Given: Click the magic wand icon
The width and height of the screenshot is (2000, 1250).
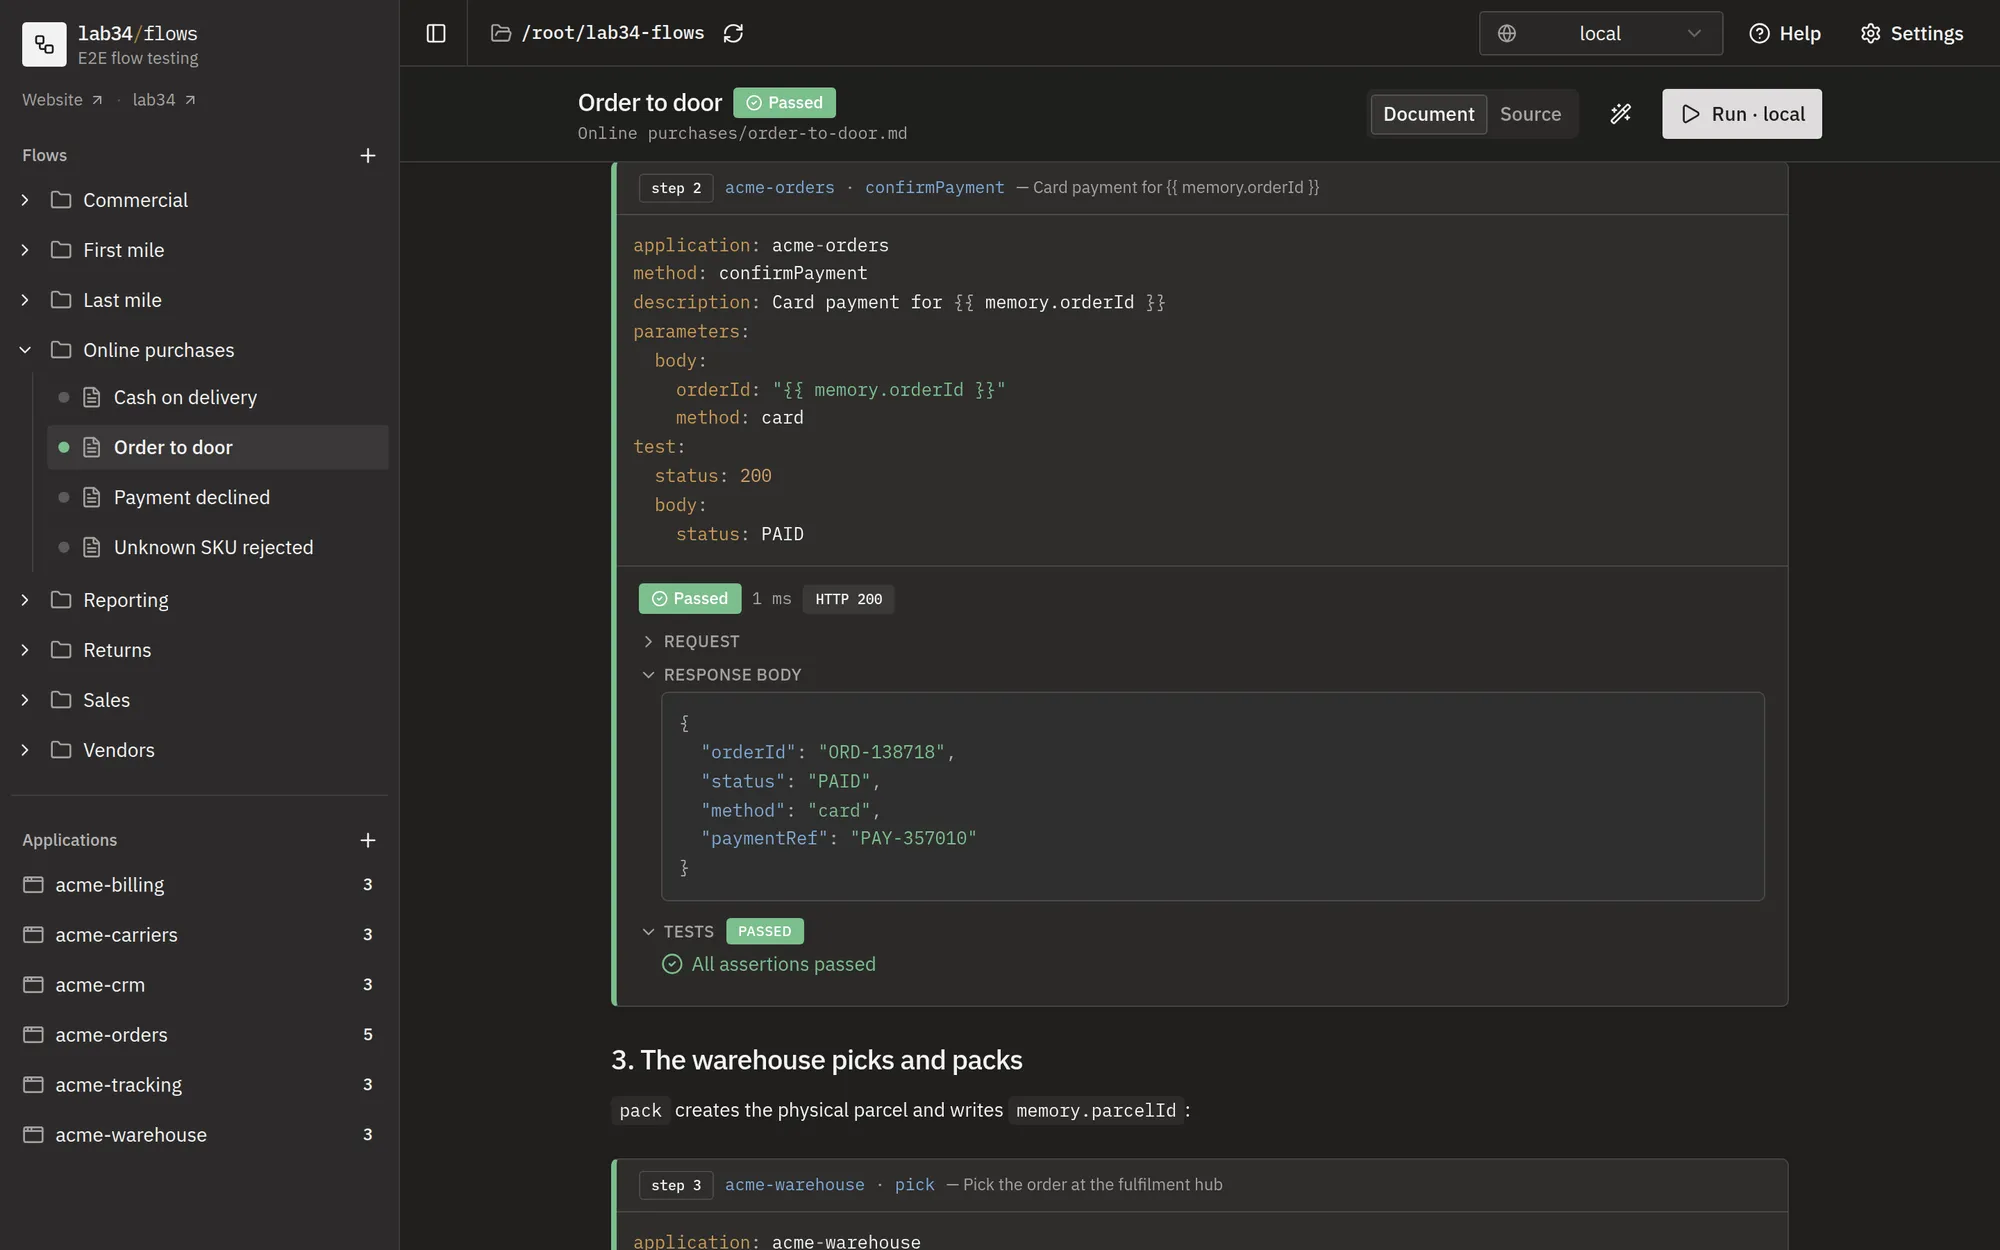Looking at the screenshot, I should tap(1620, 114).
